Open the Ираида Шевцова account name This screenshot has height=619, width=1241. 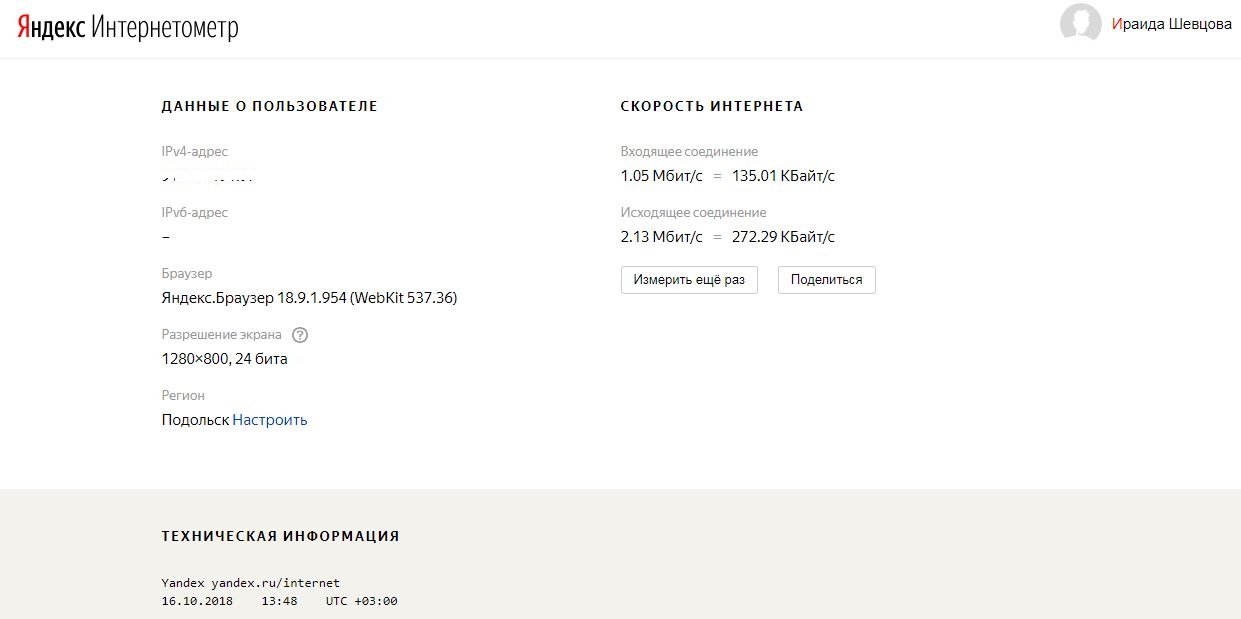1171,24
